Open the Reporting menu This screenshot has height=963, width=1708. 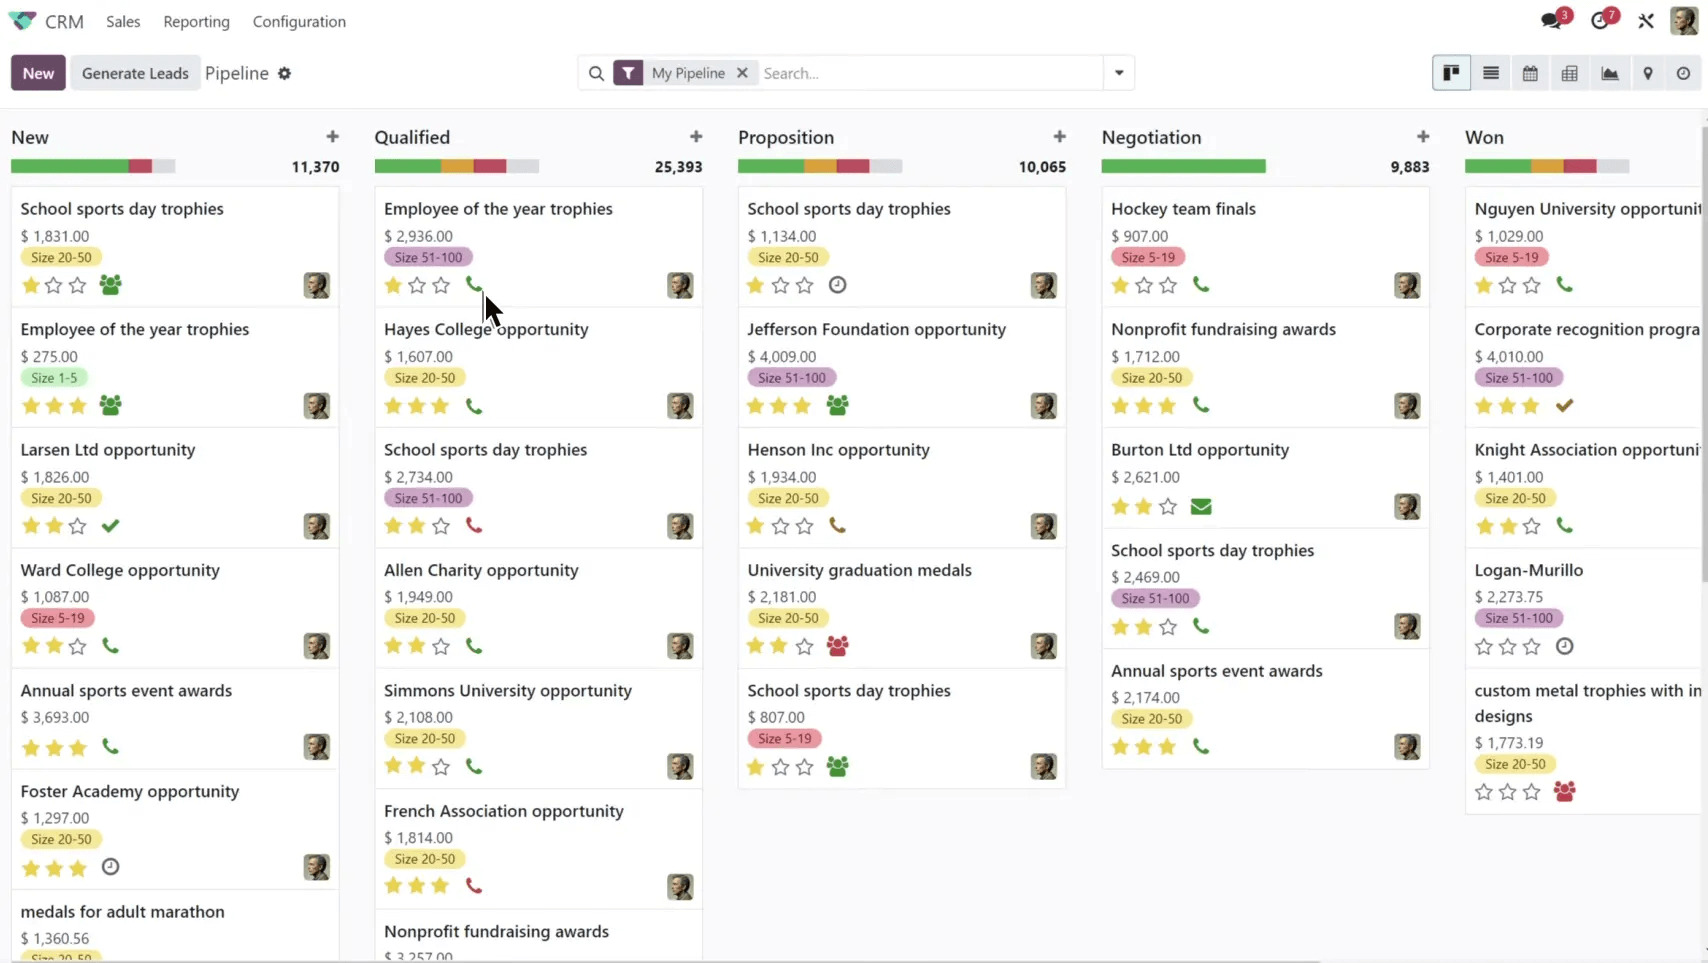(x=196, y=21)
